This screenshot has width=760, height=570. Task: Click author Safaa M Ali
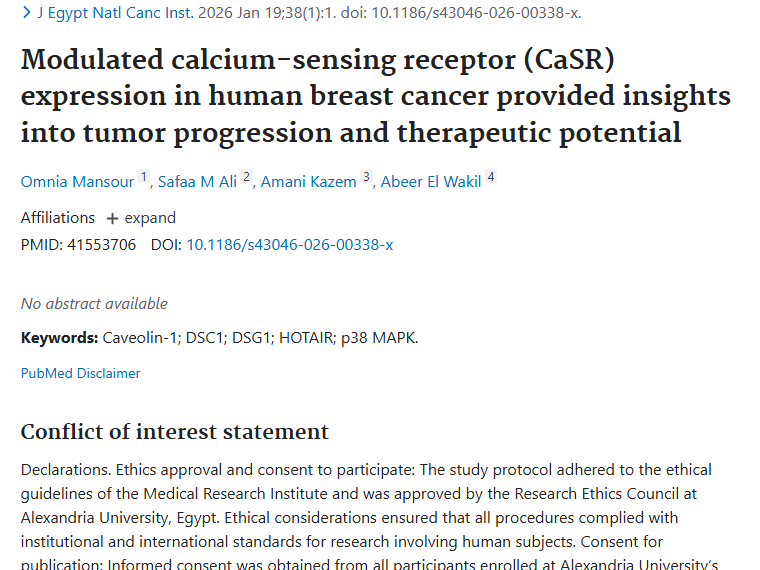click(x=198, y=182)
